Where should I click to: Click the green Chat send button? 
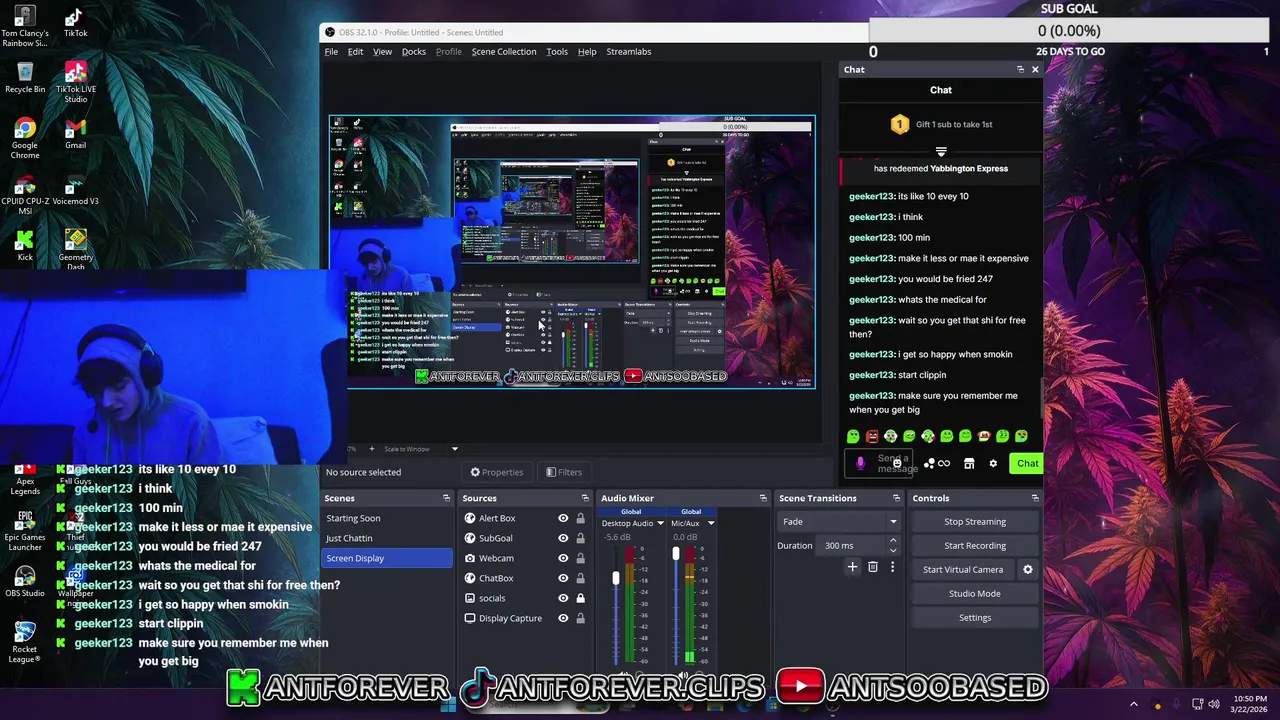(x=1027, y=463)
